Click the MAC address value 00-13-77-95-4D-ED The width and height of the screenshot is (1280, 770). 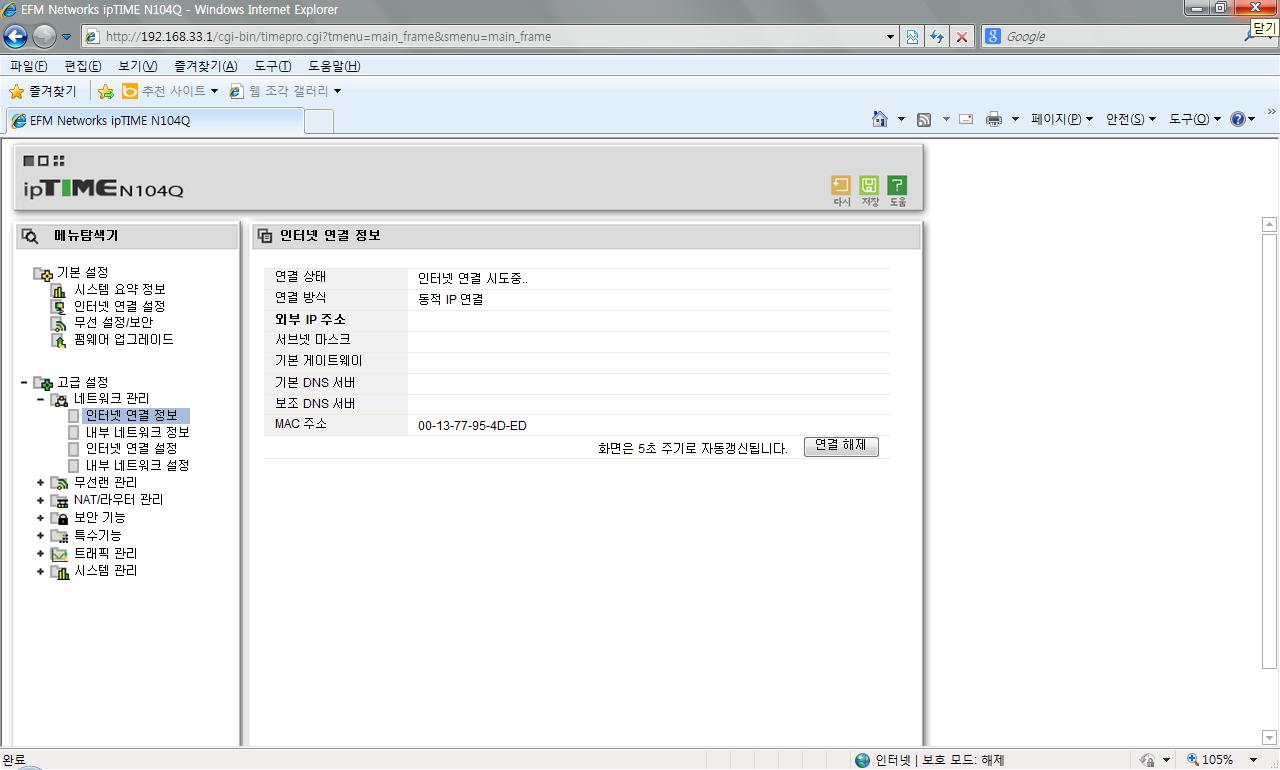point(472,426)
